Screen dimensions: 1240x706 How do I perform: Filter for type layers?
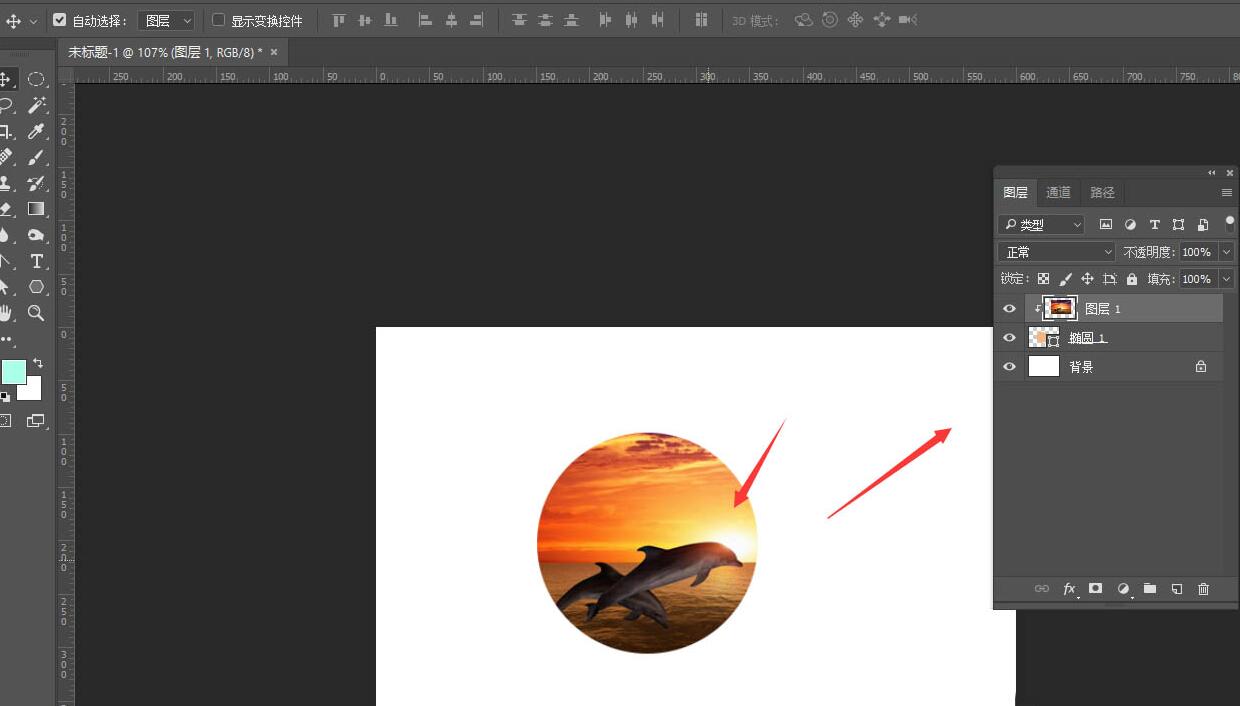(1155, 225)
